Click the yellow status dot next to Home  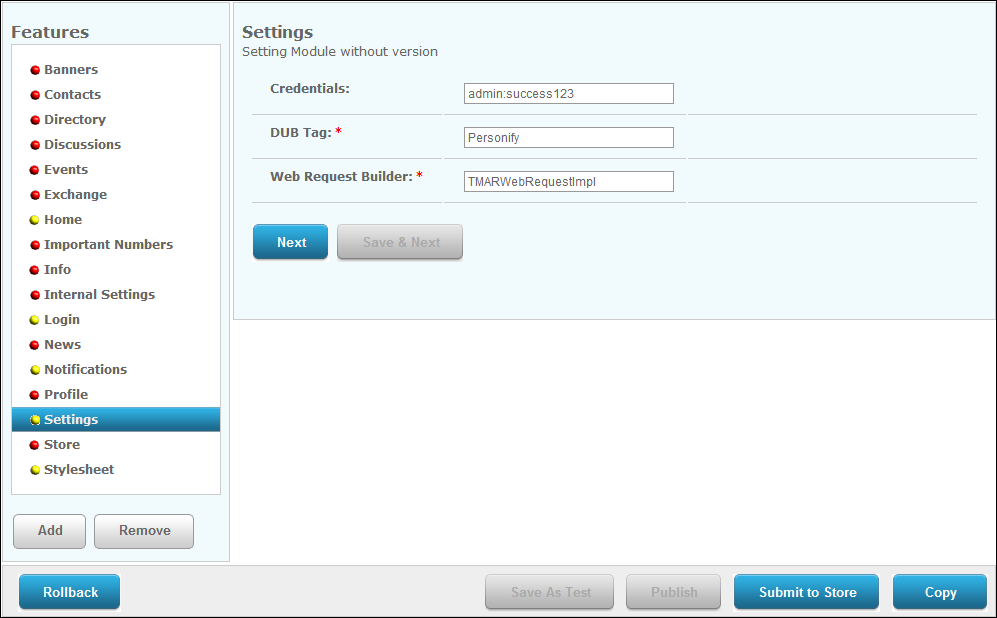(x=35, y=220)
